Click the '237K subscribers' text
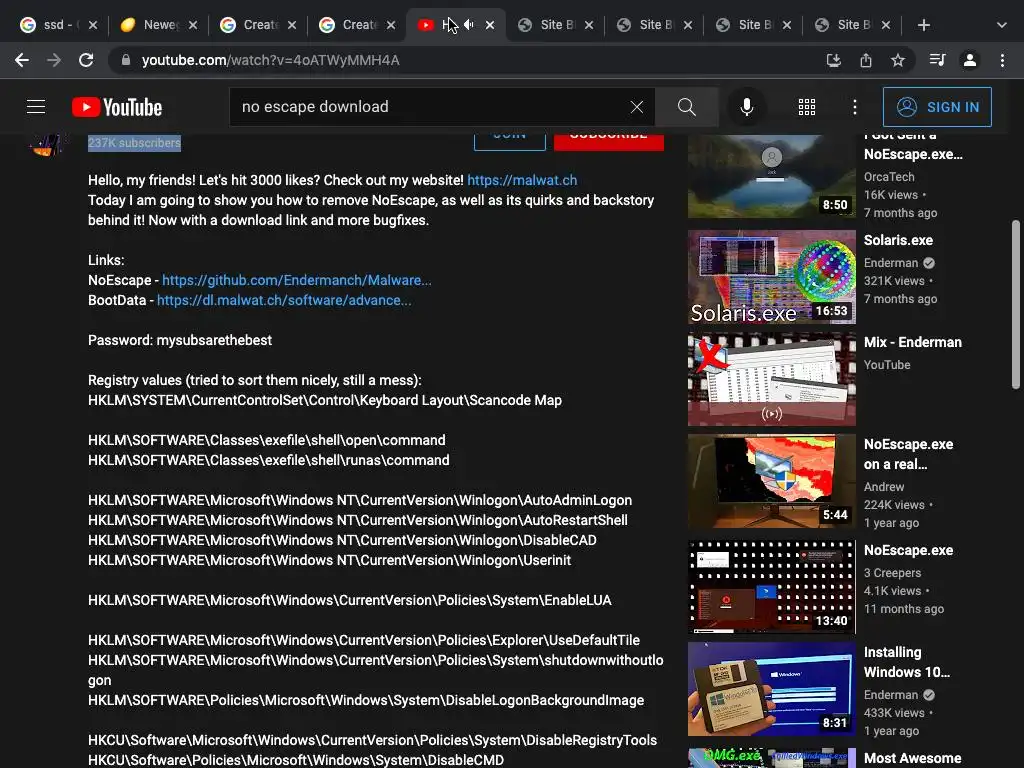This screenshot has height=768, width=1024. coord(135,143)
